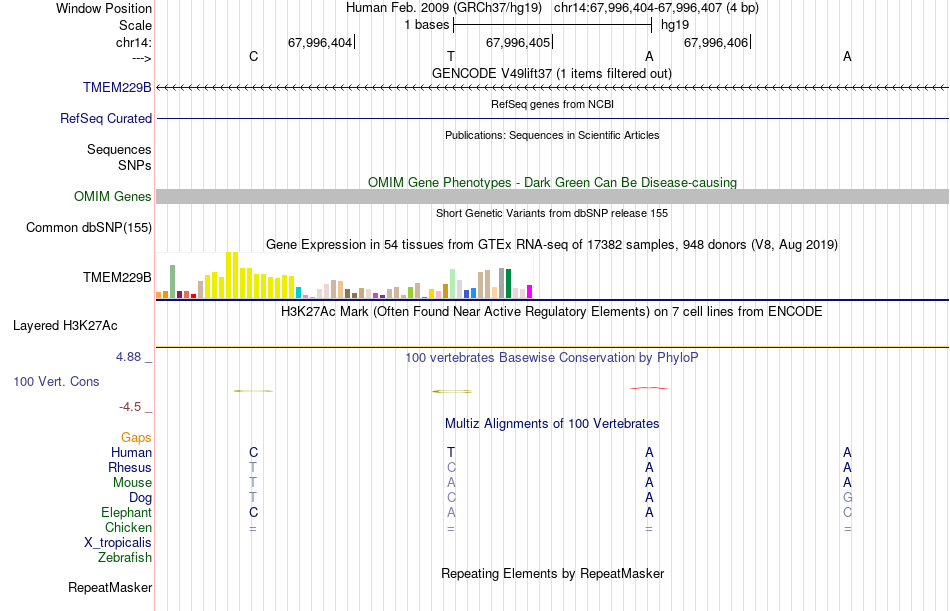Click the H3K27Ac Mark track title
This screenshot has width=950, height=611.
pos(551,312)
